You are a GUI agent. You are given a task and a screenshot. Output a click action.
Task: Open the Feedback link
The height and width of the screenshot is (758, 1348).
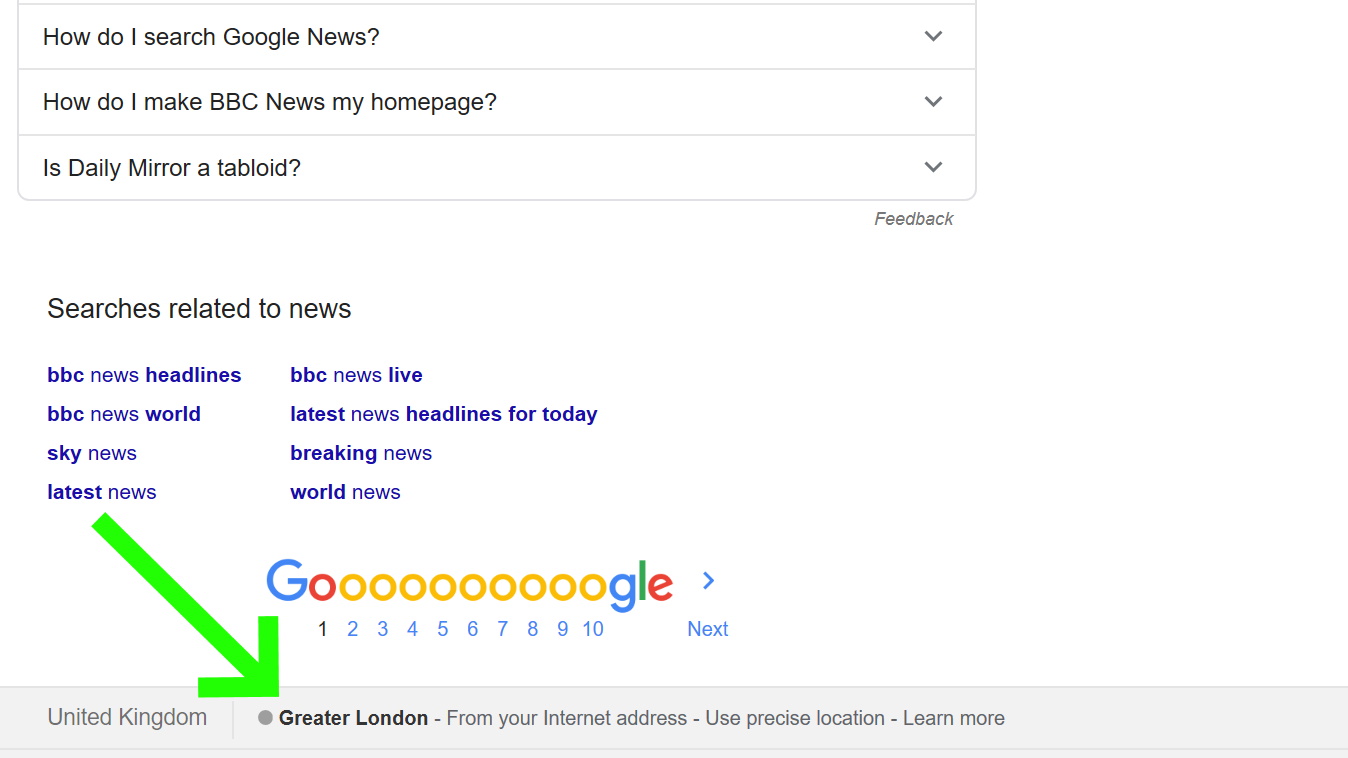[913, 219]
